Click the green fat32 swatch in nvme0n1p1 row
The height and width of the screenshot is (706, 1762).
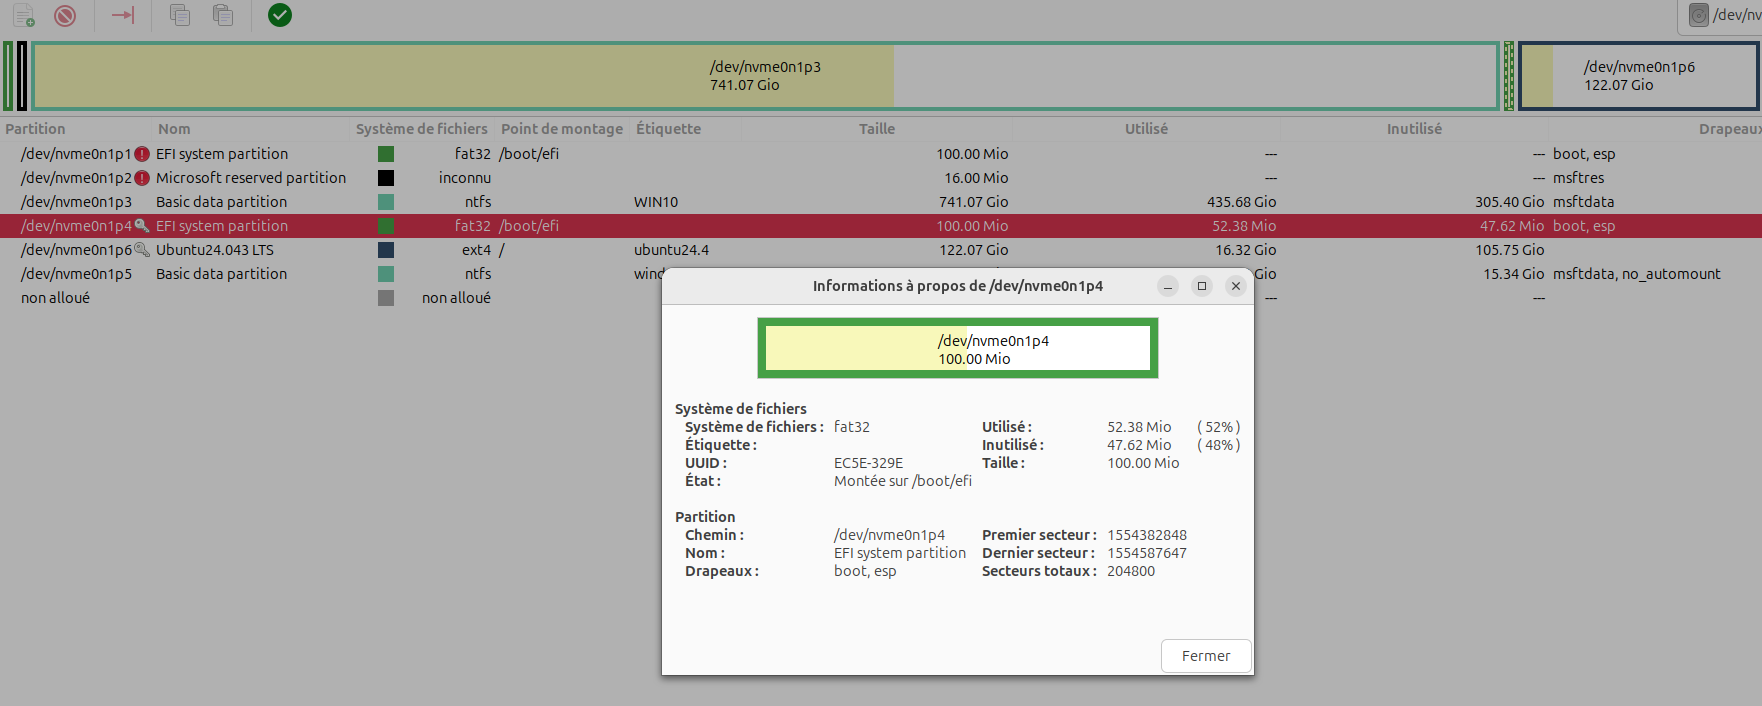386,154
